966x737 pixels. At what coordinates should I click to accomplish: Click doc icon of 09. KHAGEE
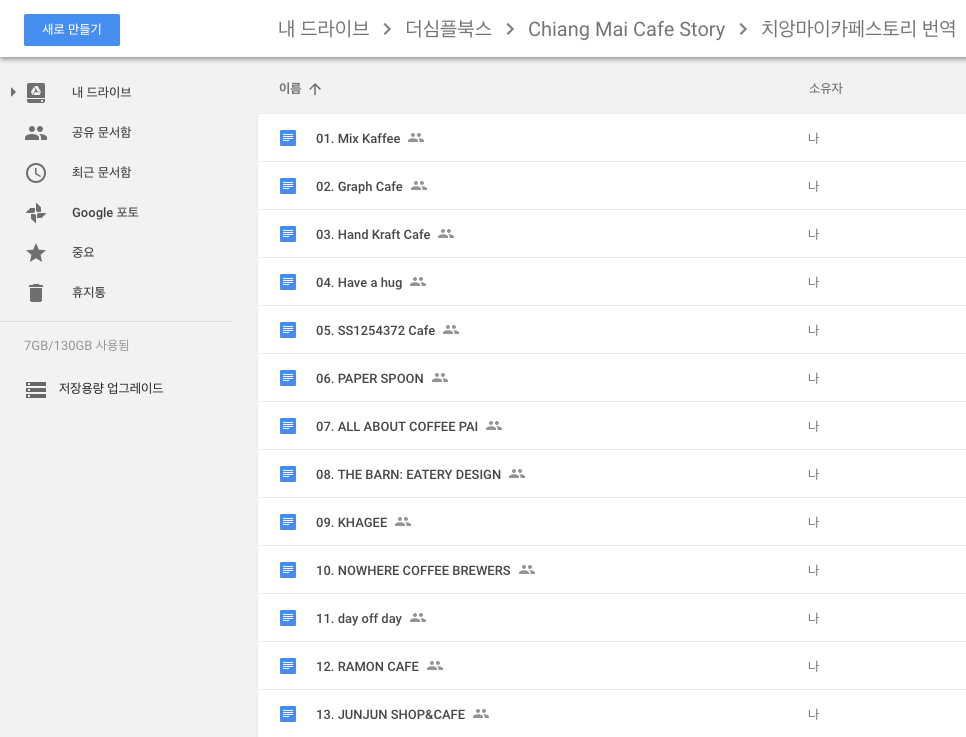288,523
